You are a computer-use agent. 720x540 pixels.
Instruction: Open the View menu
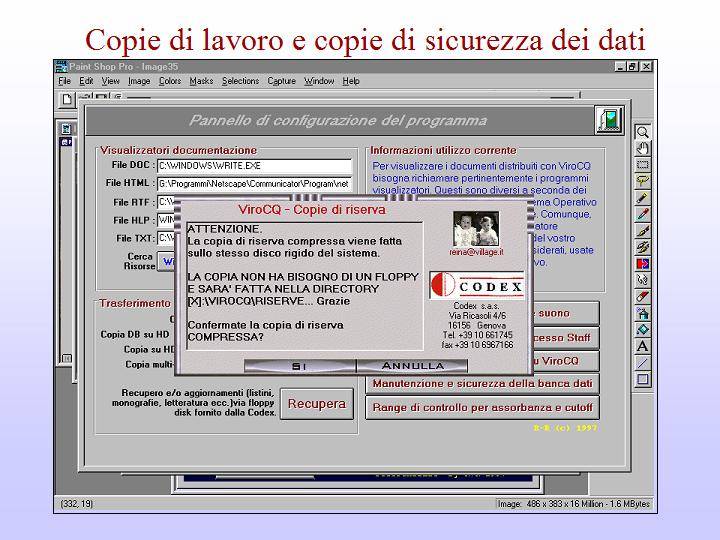coord(111,81)
